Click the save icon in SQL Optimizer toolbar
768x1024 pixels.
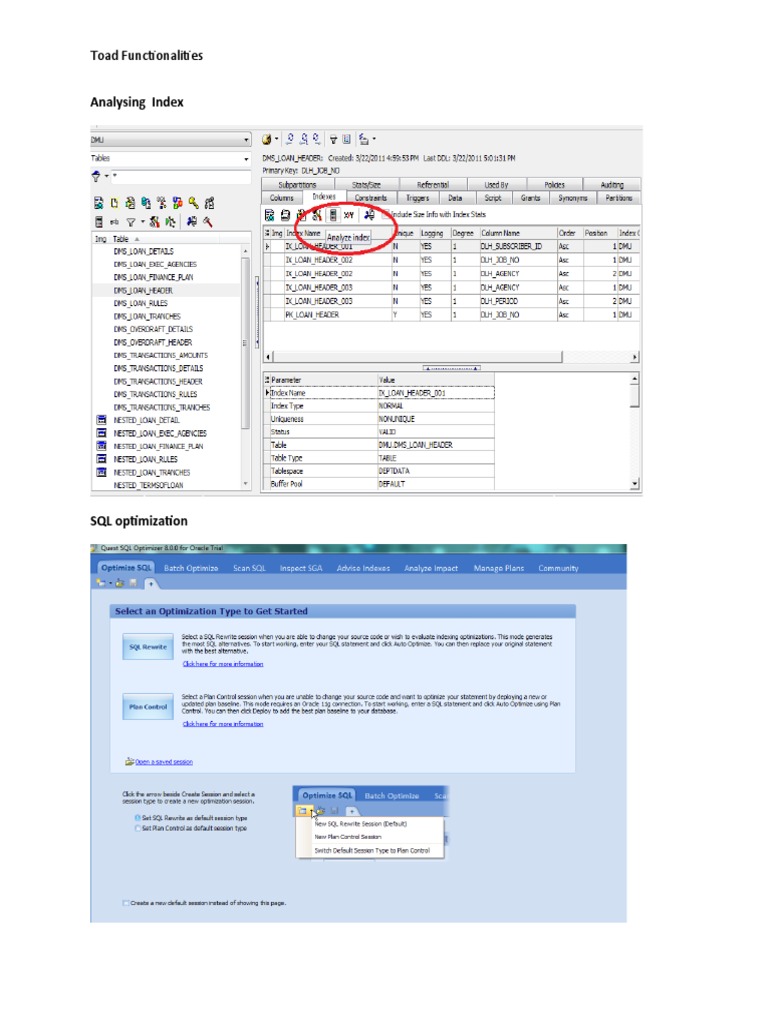133,583
